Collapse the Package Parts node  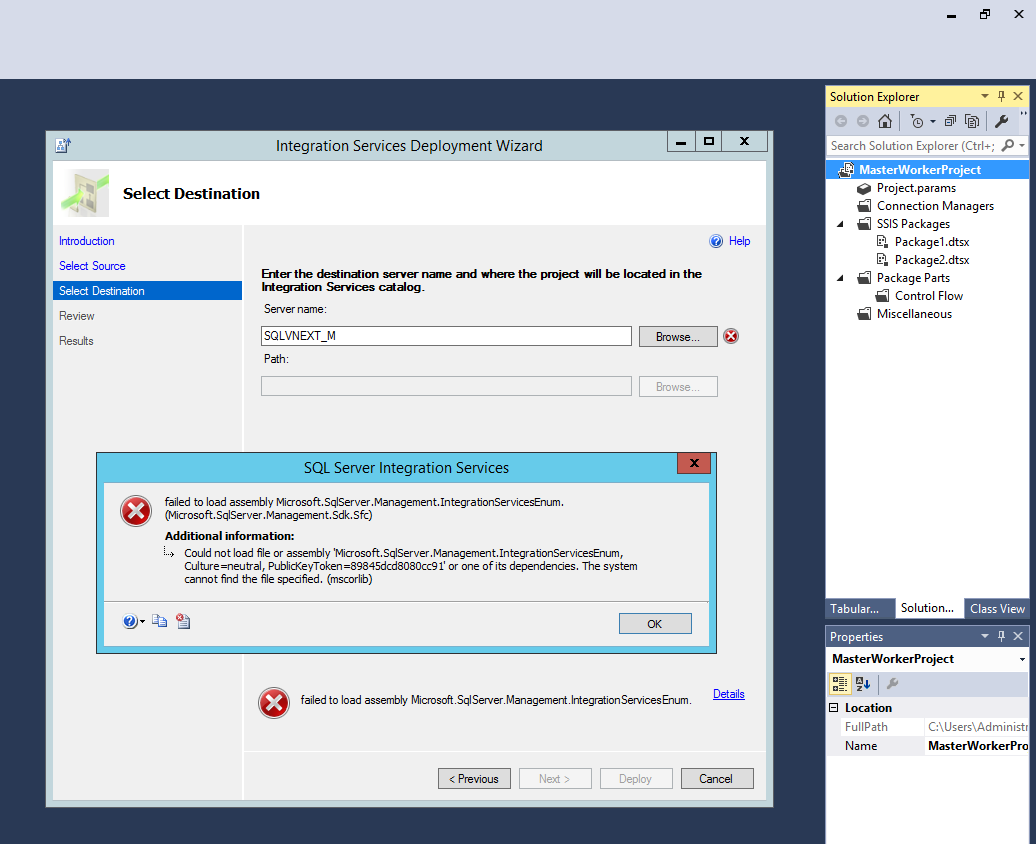tap(840, 278)
